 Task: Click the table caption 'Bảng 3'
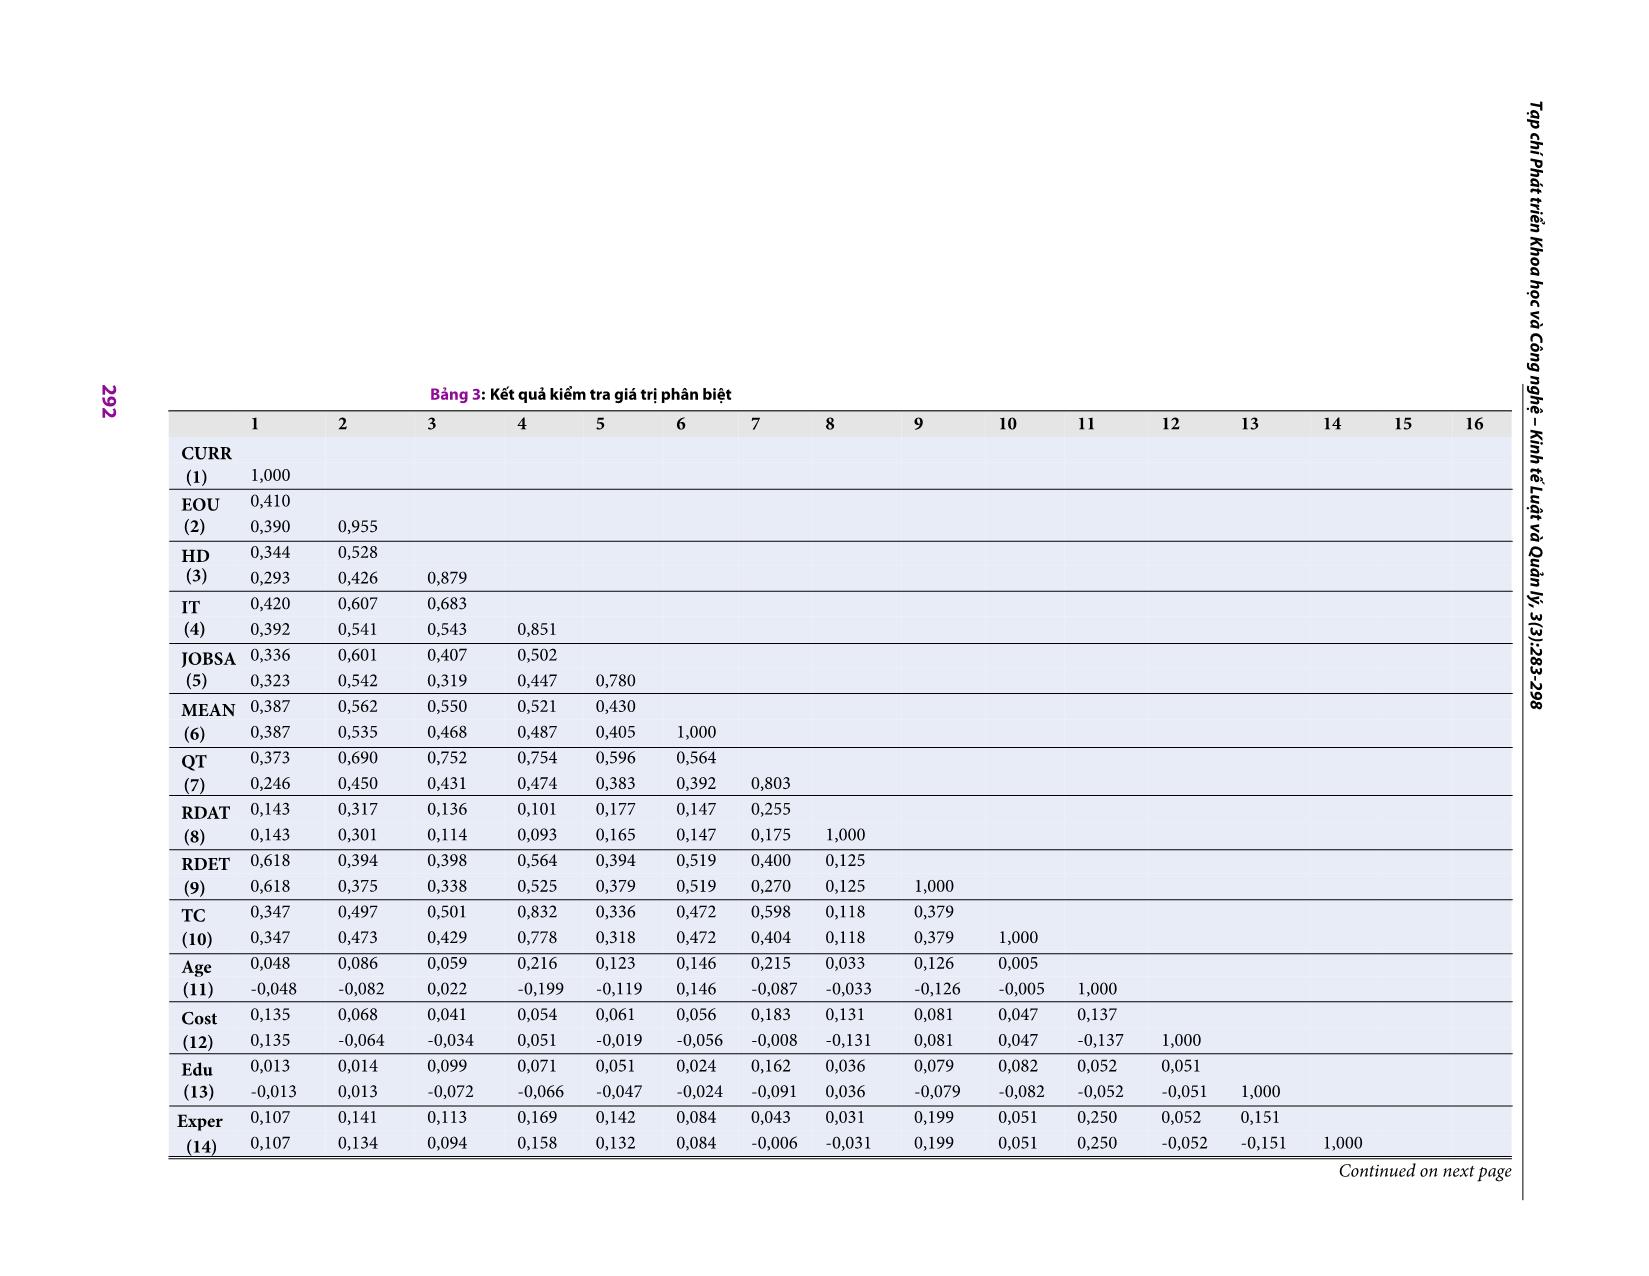click(x=456, y=394)
